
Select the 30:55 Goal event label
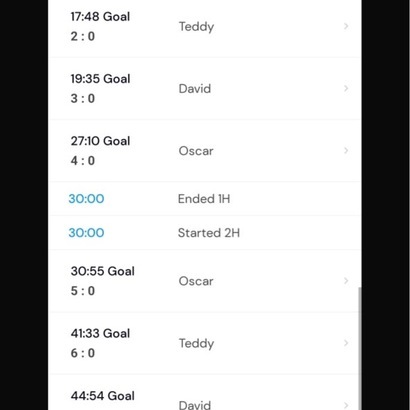[x=103, y=271]
